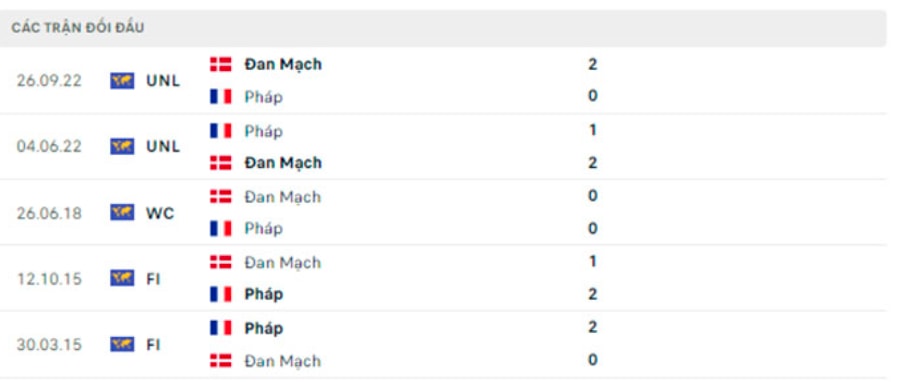Click France flag in 04.06.22 match
This screenshot has height=382, width=899.
220,131
